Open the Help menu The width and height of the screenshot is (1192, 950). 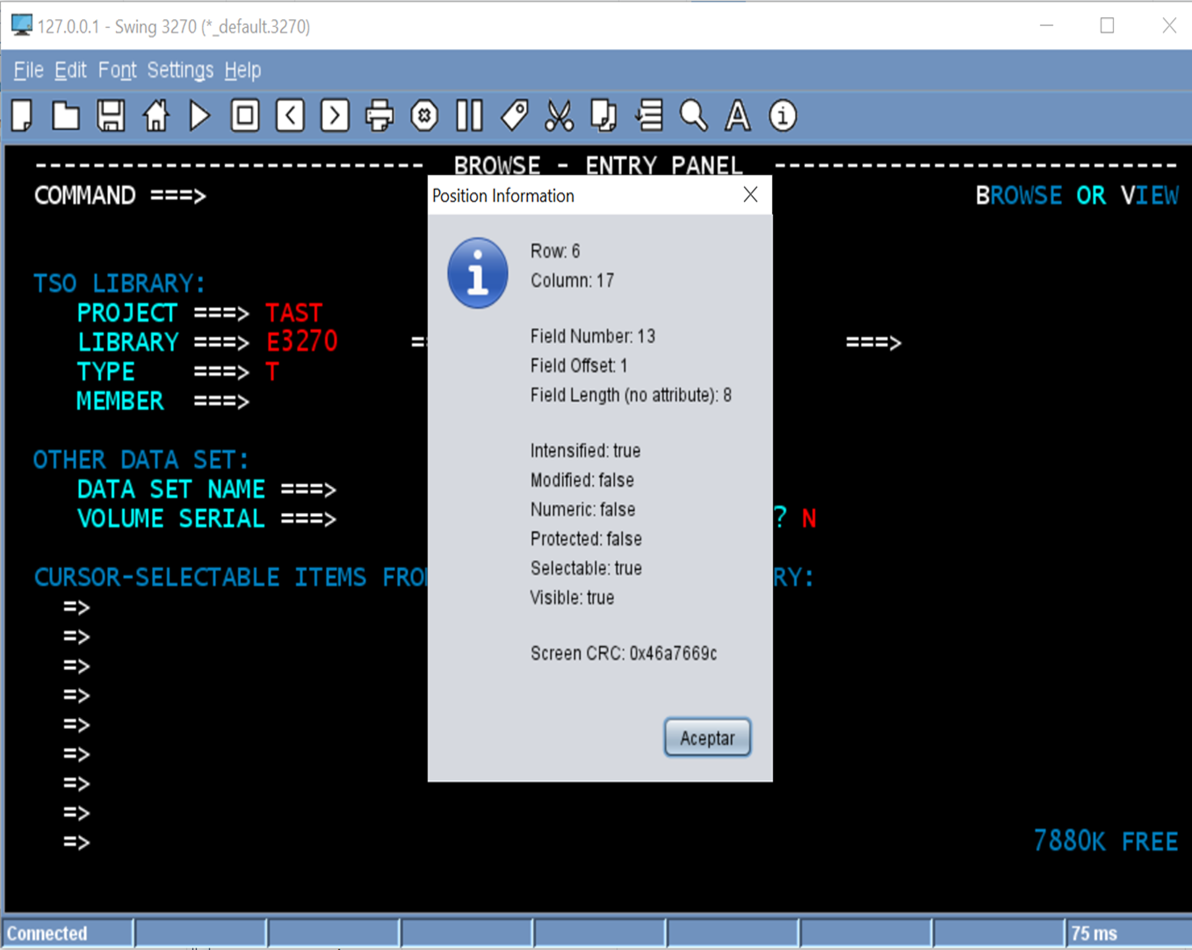(x=242, y=70)
